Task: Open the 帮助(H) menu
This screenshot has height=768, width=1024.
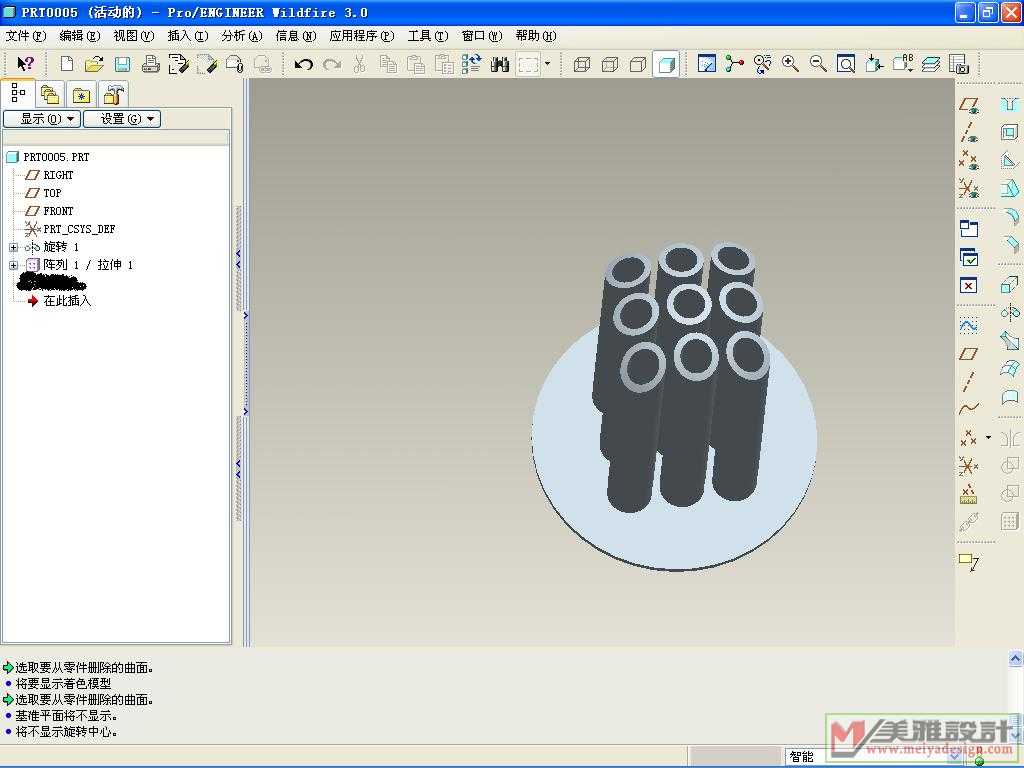Action: (536, 36)
